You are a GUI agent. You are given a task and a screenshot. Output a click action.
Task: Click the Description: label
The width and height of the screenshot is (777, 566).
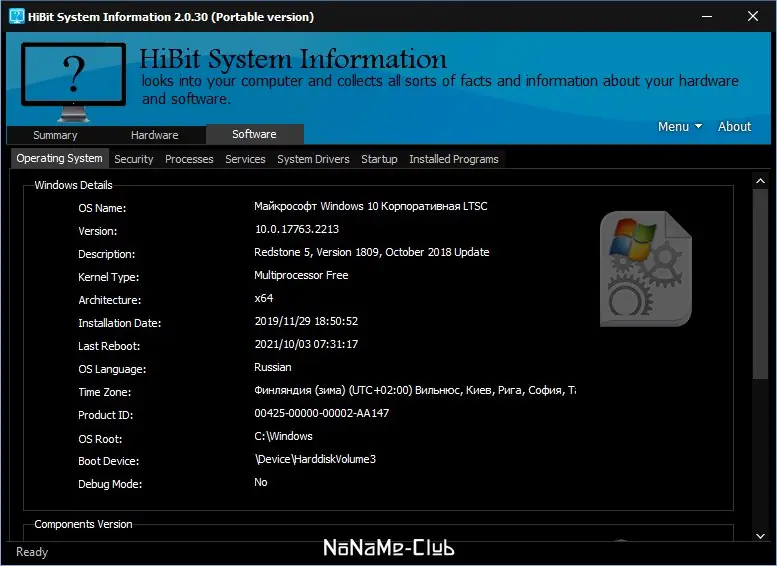(107, 254)
